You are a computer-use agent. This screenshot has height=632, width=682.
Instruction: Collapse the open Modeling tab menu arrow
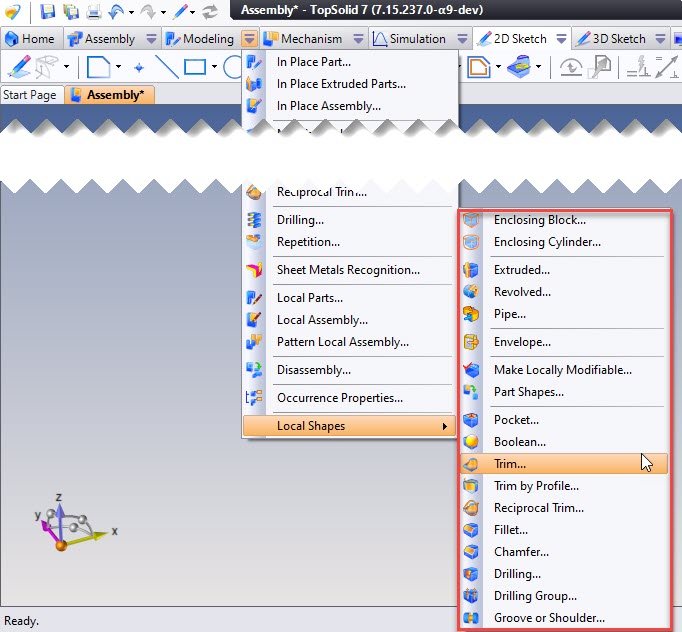tap(249, 39)
